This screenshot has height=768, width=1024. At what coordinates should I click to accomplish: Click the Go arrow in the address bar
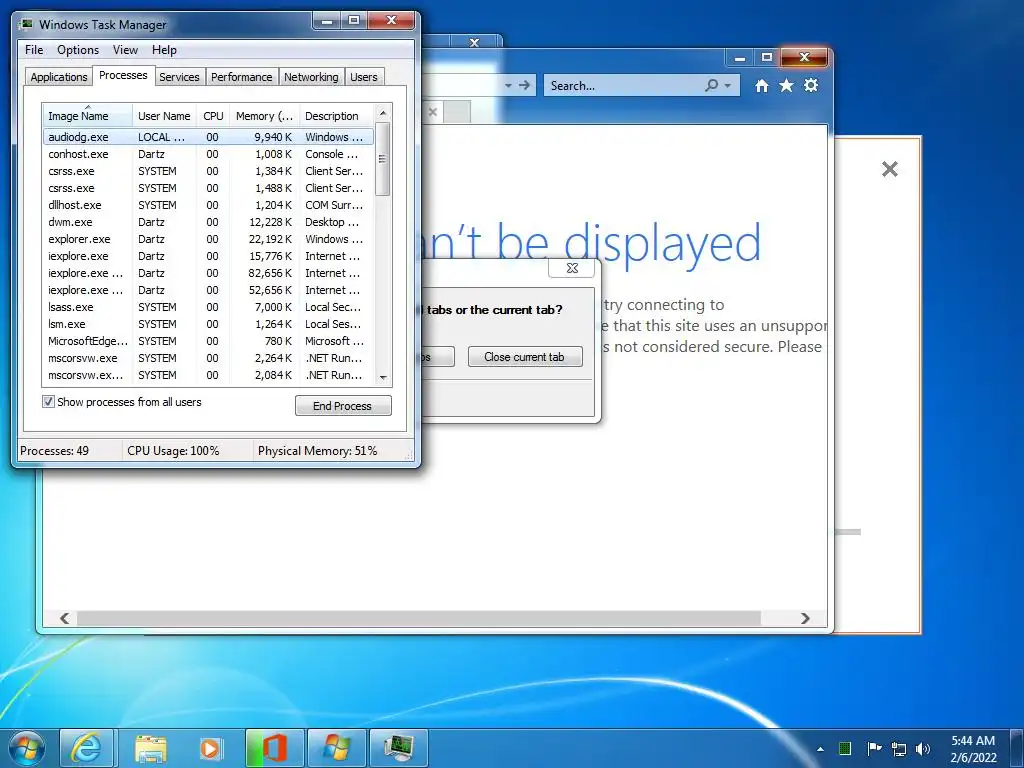[524, 85]
